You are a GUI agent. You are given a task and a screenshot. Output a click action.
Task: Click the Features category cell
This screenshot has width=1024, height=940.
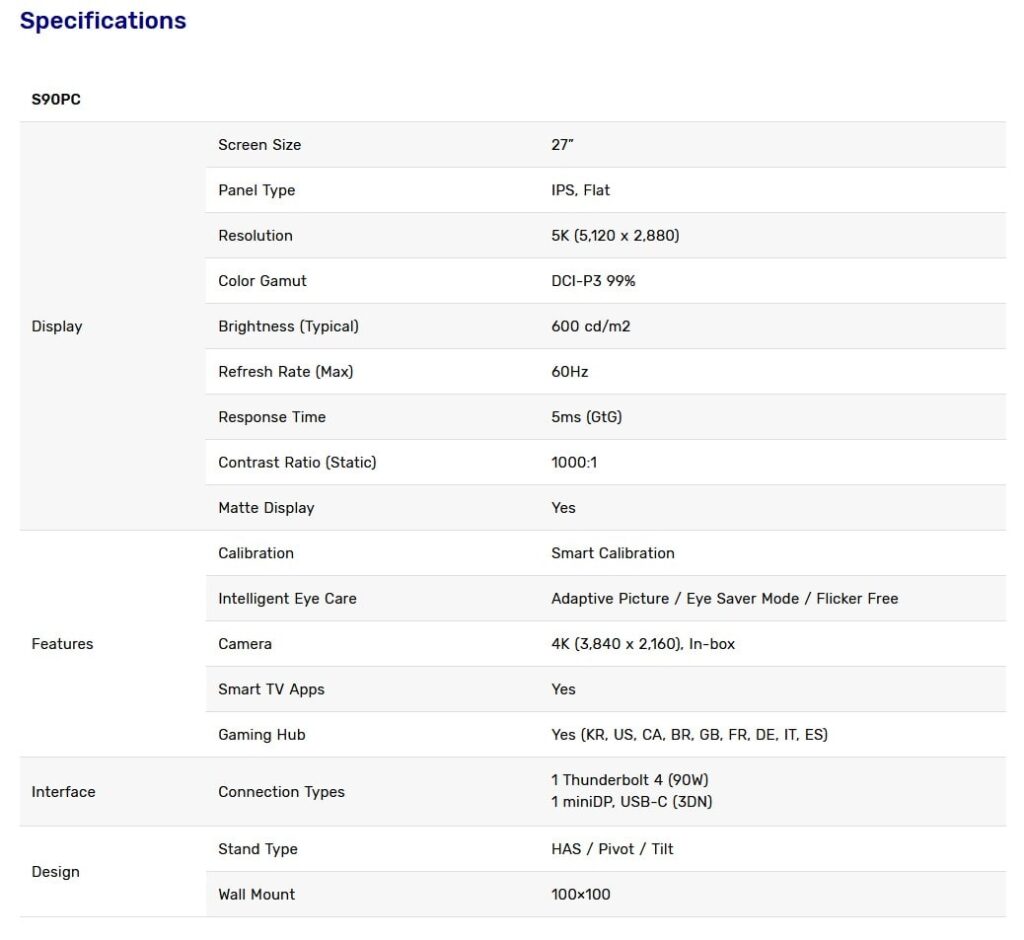coord(62,644)
